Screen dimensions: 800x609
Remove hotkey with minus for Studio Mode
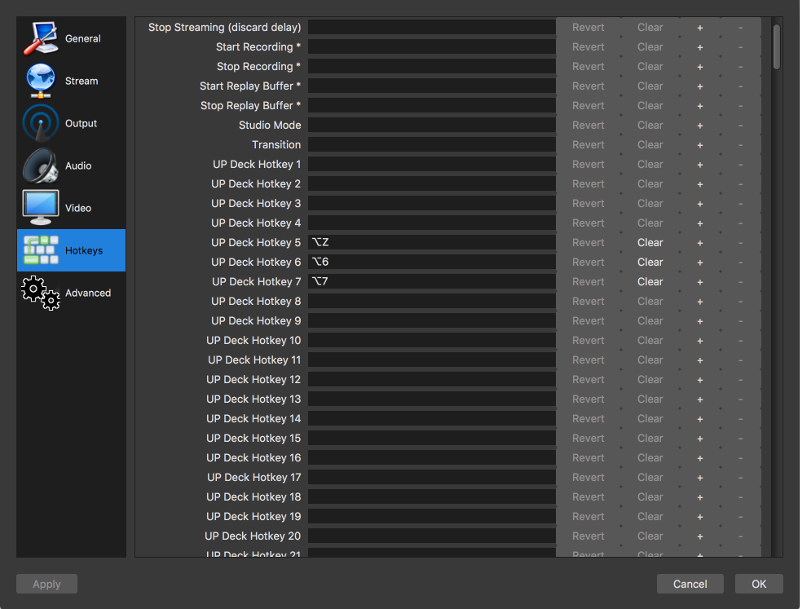740,125
